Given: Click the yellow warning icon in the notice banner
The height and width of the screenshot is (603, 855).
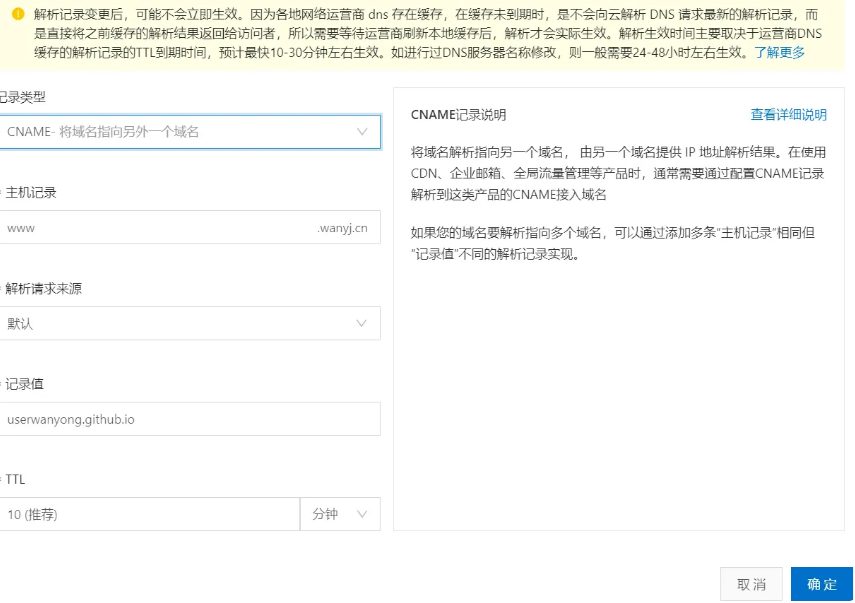Looking at the screenshot, I should [18, 14].
